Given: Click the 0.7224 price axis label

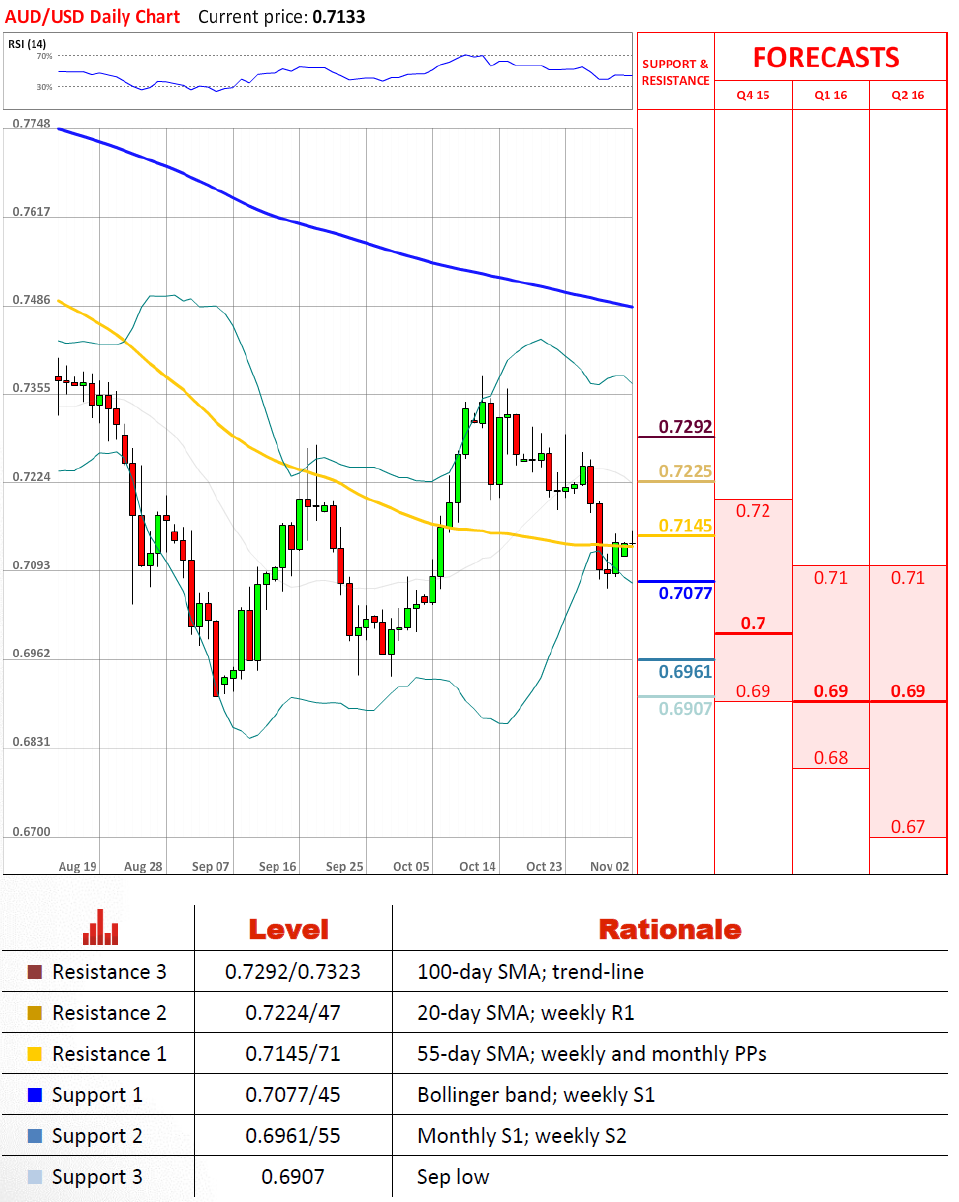Looking at the screenshot, I should (31, 476).
